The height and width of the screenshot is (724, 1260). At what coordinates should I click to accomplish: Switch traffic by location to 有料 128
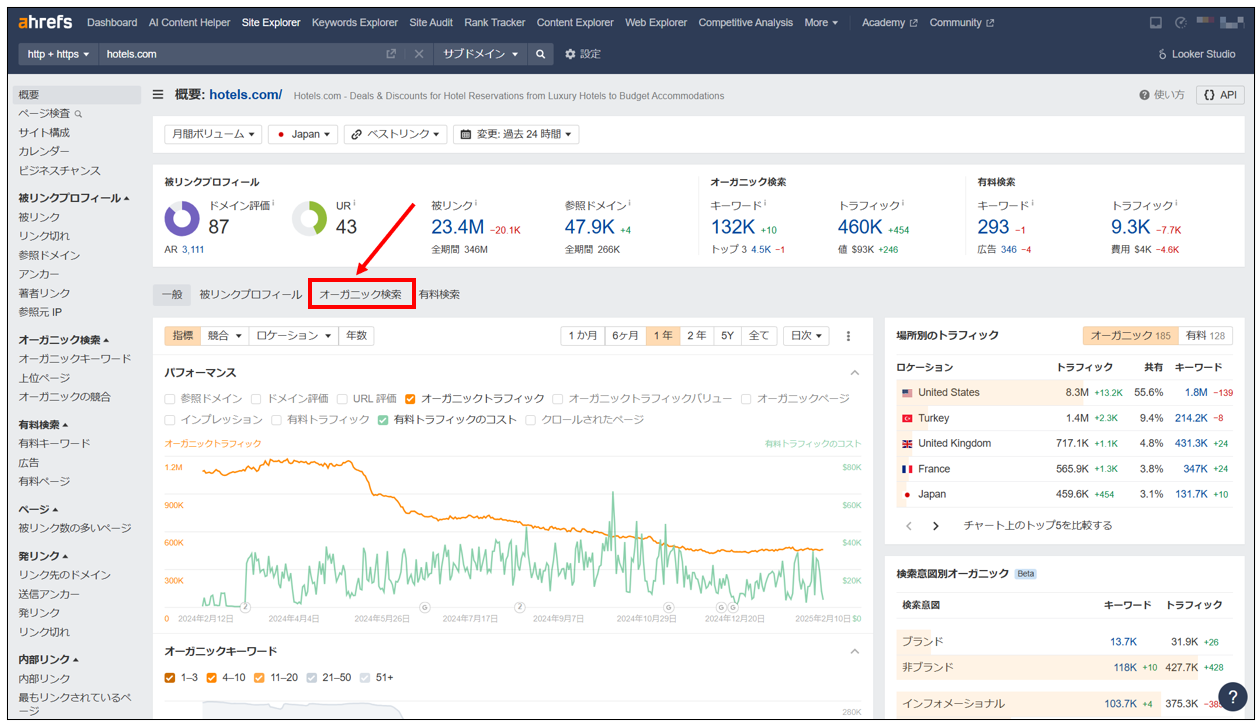point(1206,336)
